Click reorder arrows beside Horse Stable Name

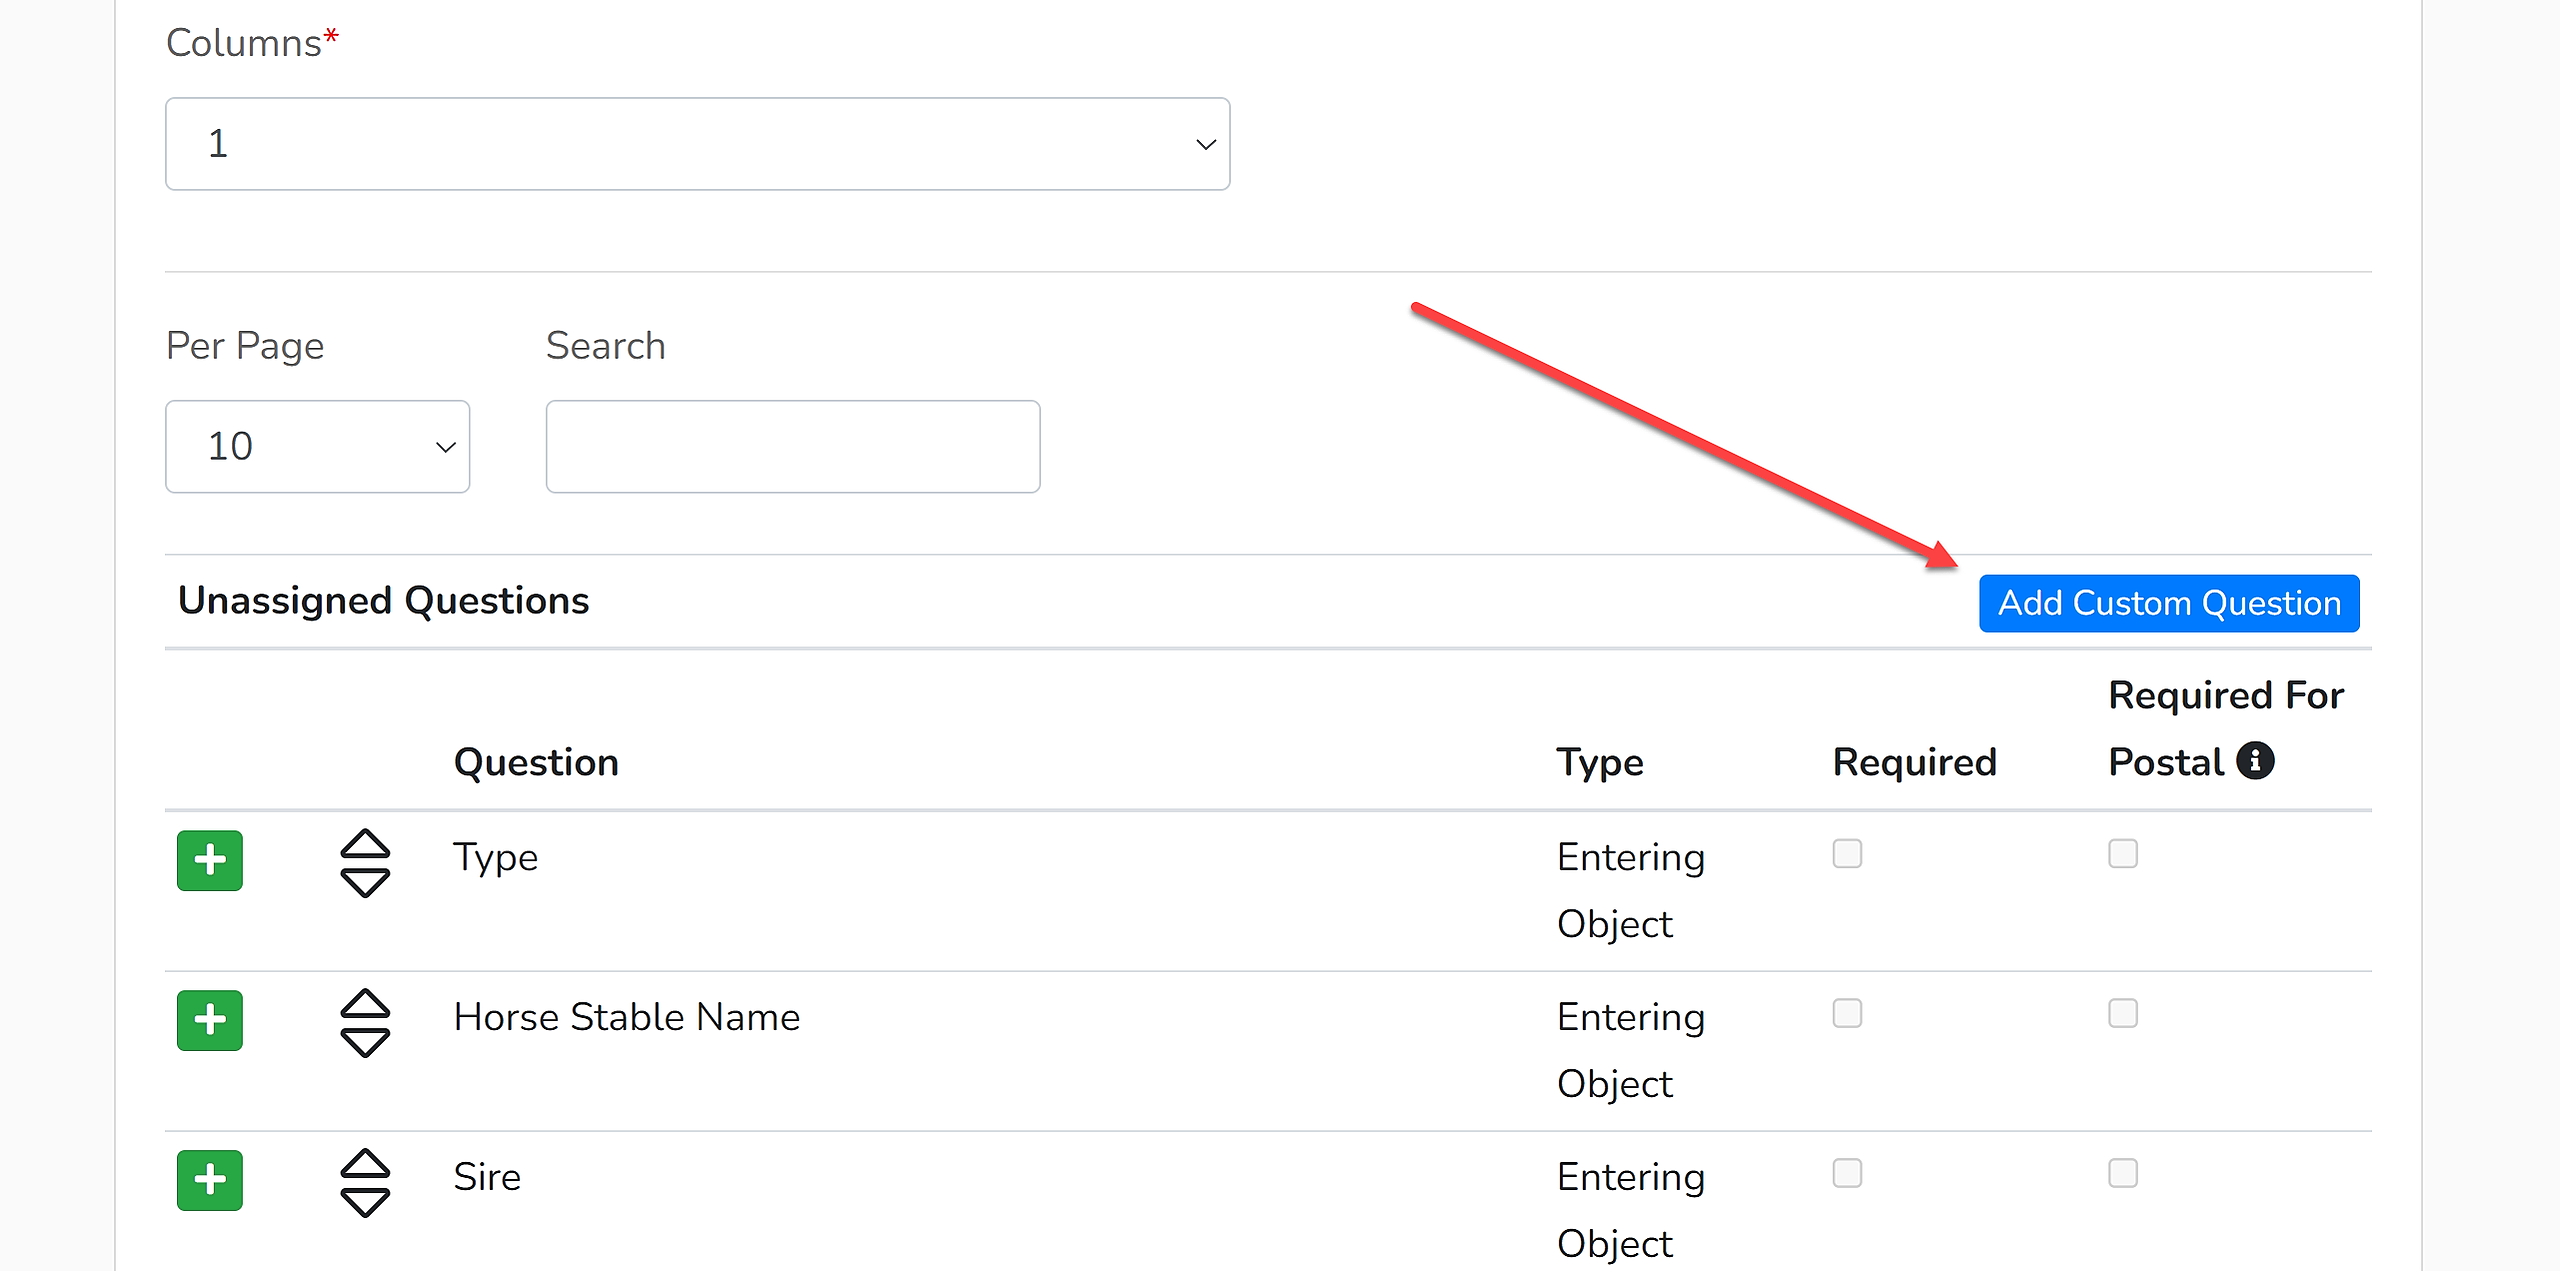click(365, 1022)
